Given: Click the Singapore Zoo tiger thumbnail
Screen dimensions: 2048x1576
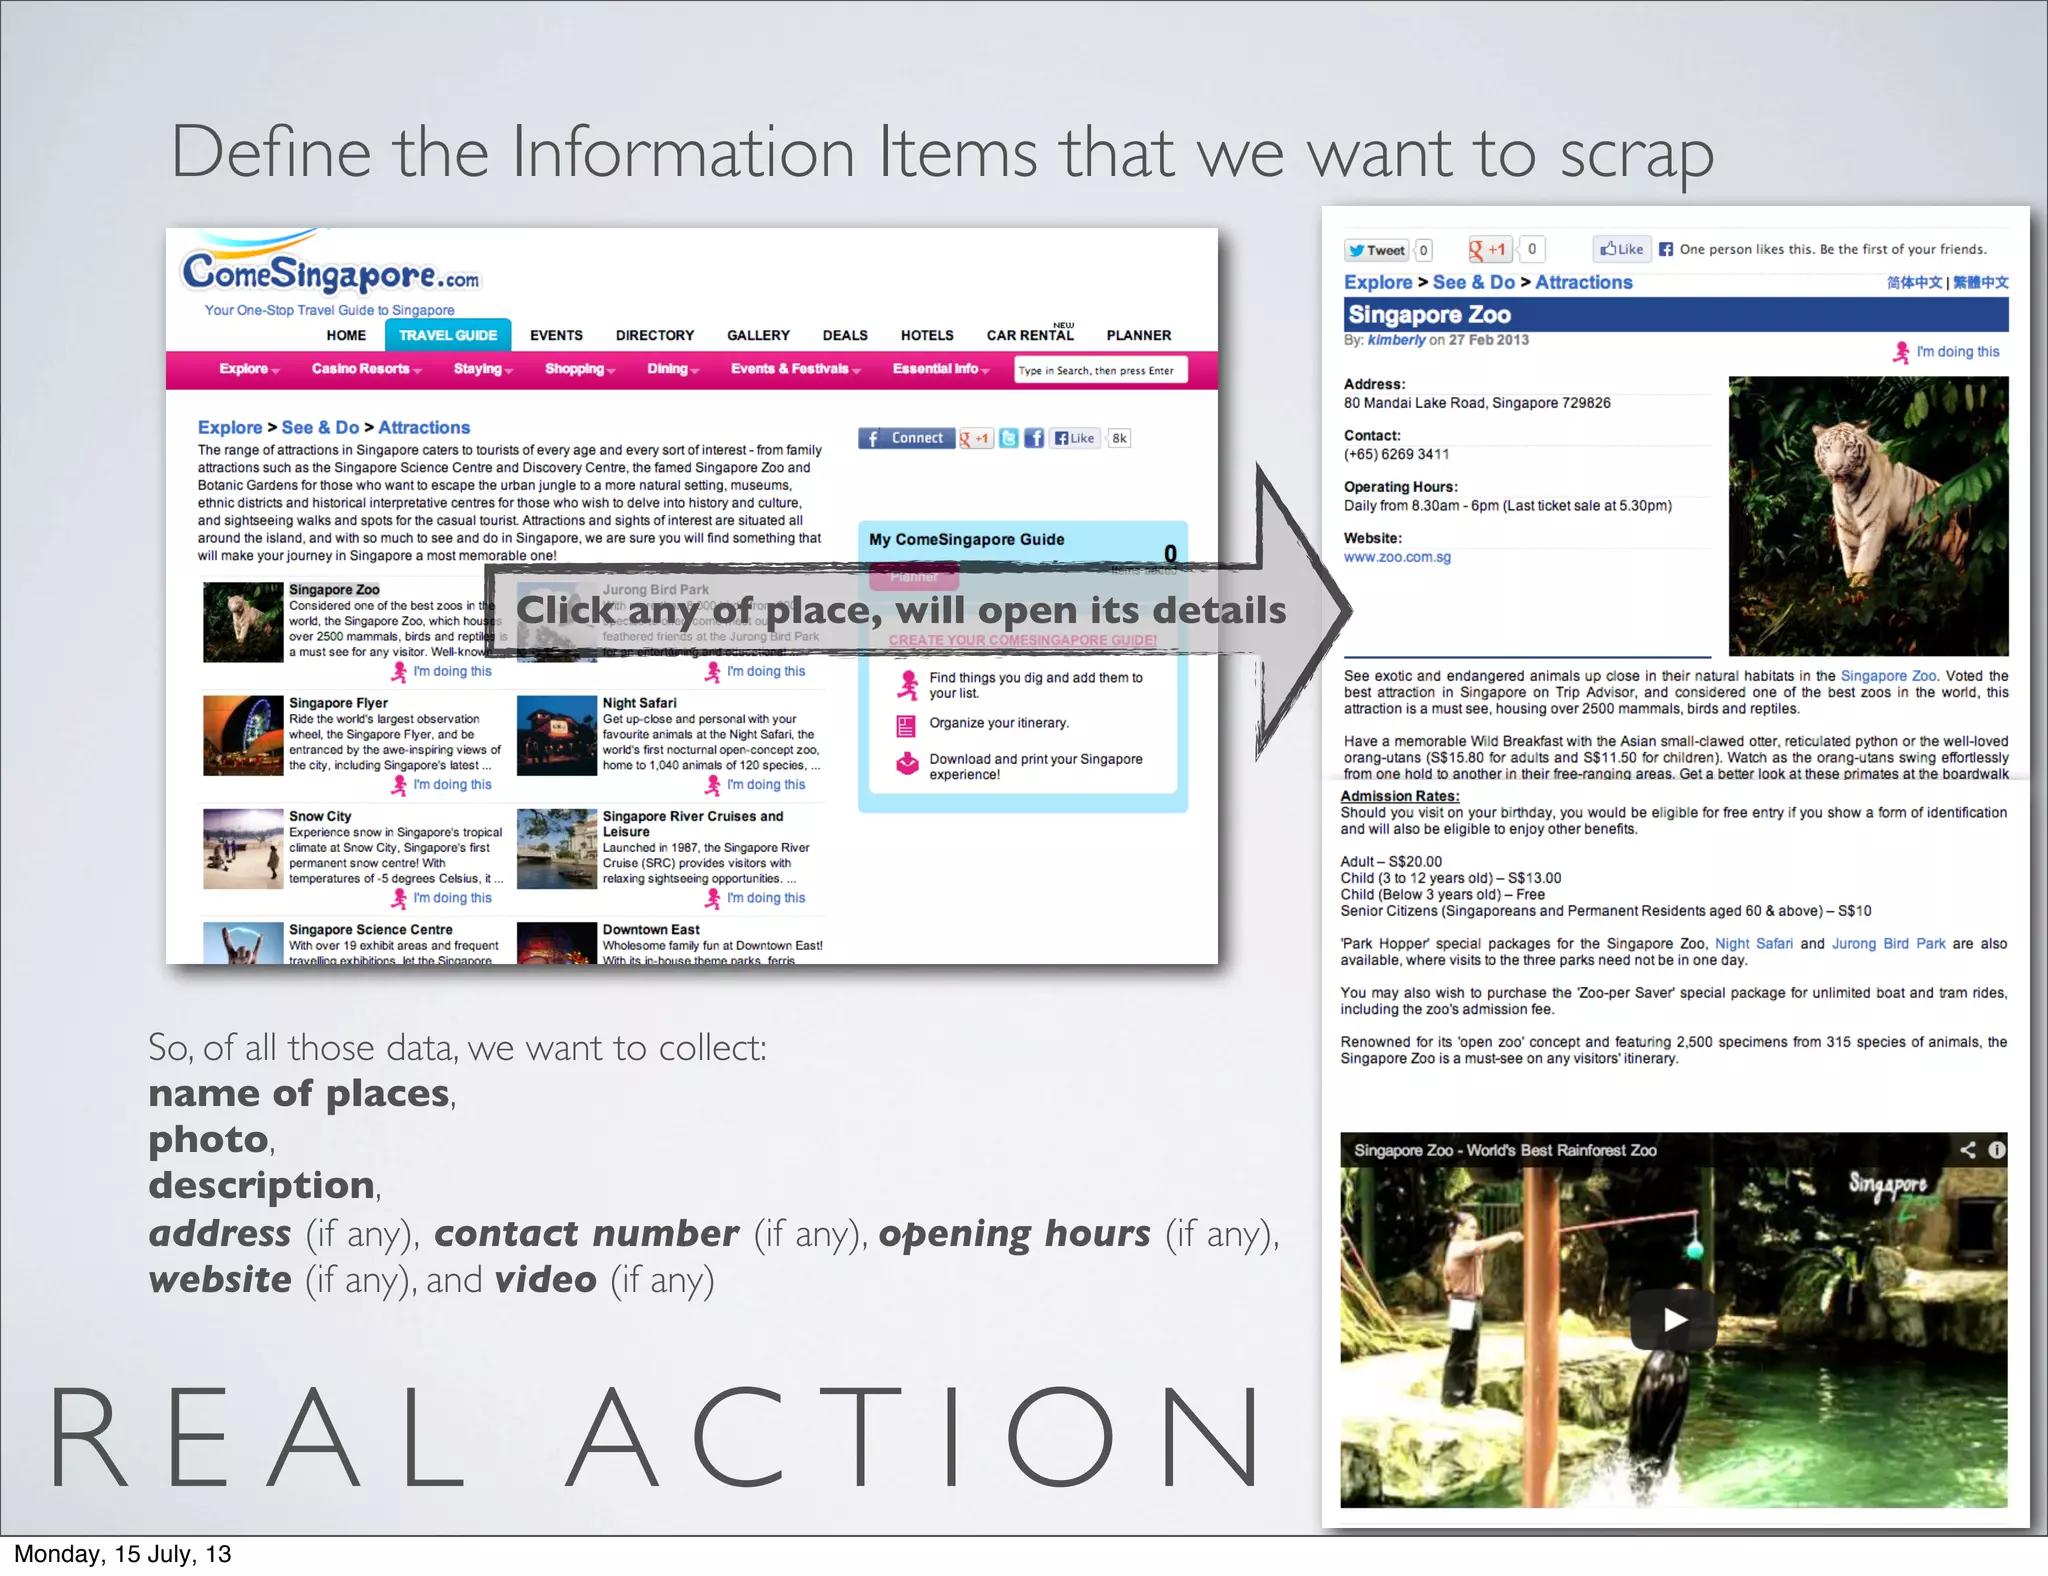Looking at the screenshot, I should point(243,622).
